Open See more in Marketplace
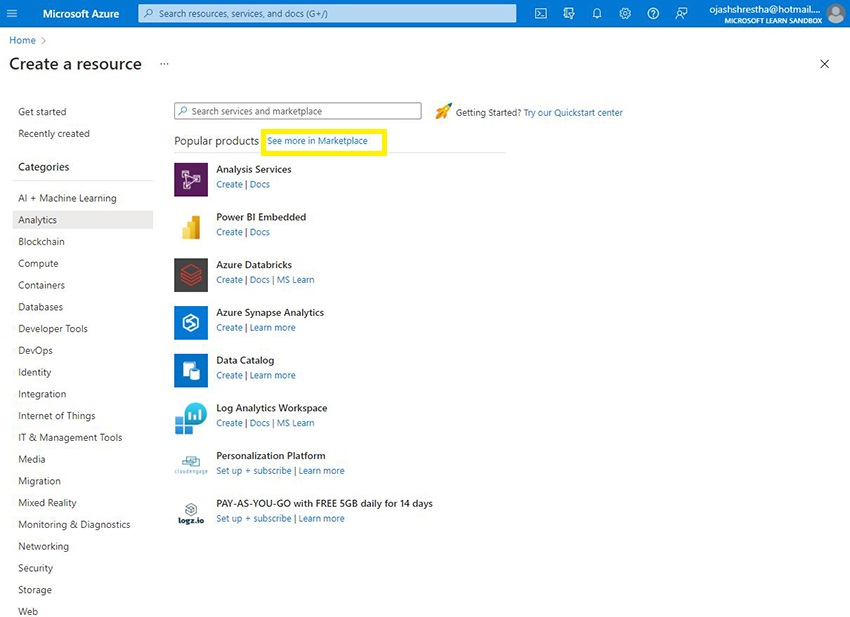 (x=317, y=141)
